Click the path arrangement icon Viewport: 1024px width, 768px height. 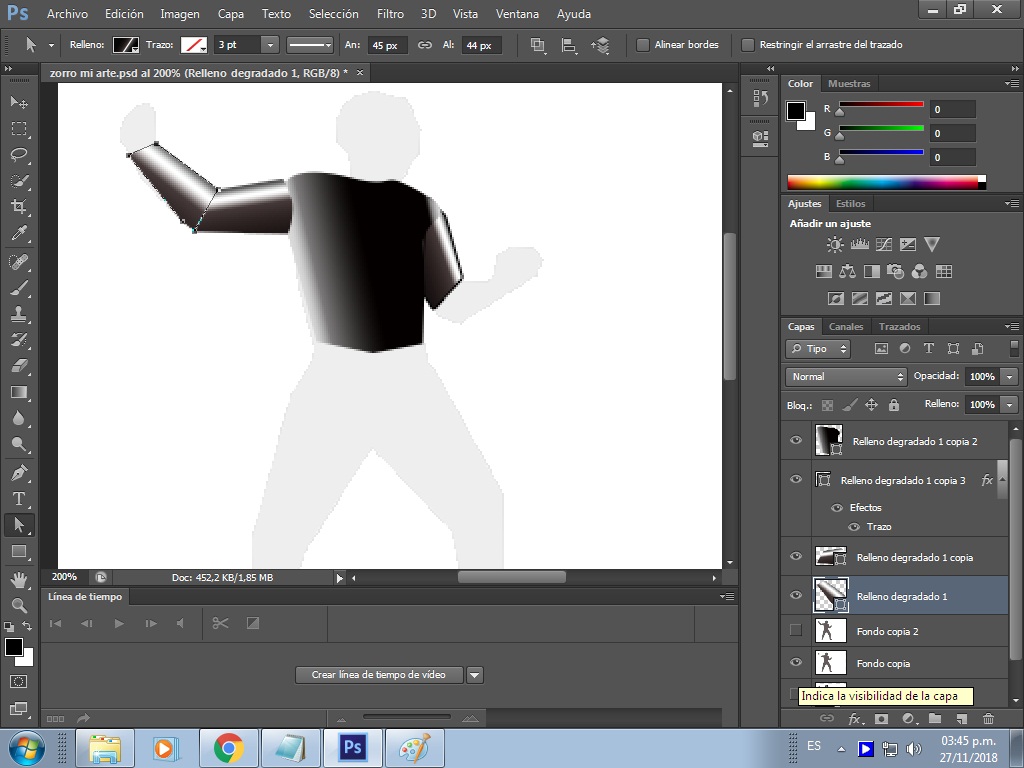point(600,45)
